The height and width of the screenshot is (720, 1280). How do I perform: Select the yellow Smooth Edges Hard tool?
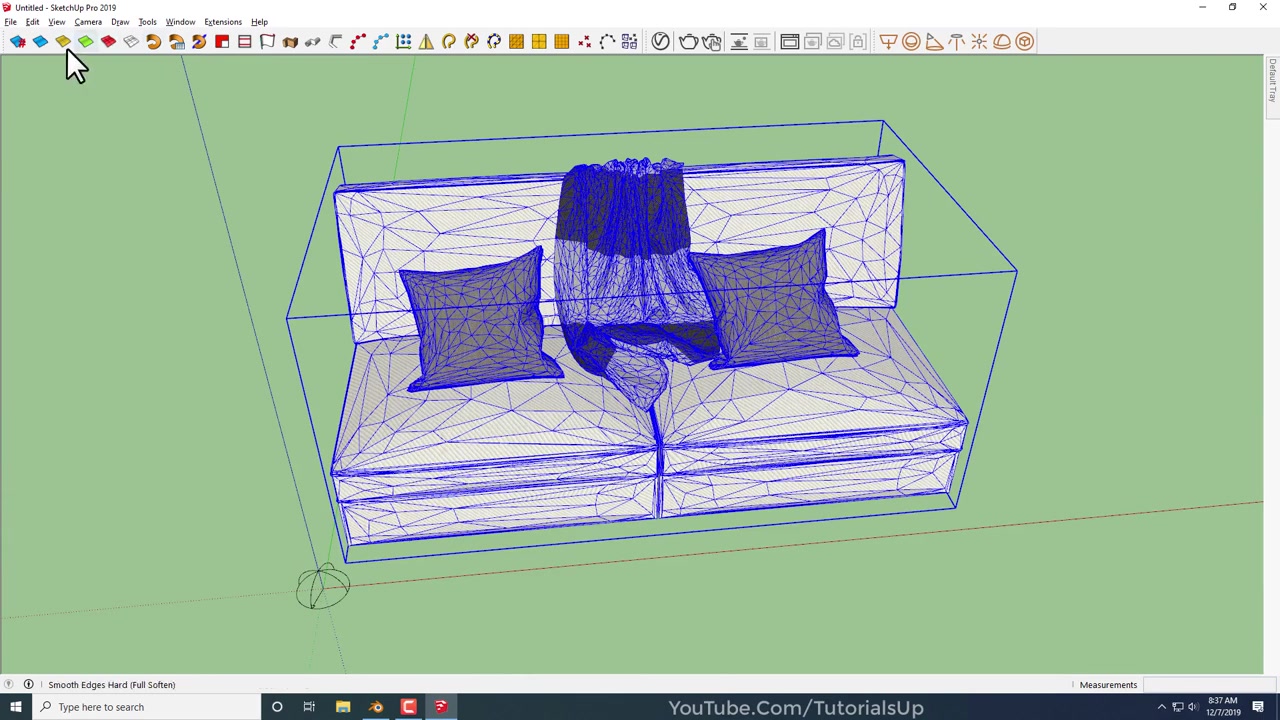[x=62, y=41]
